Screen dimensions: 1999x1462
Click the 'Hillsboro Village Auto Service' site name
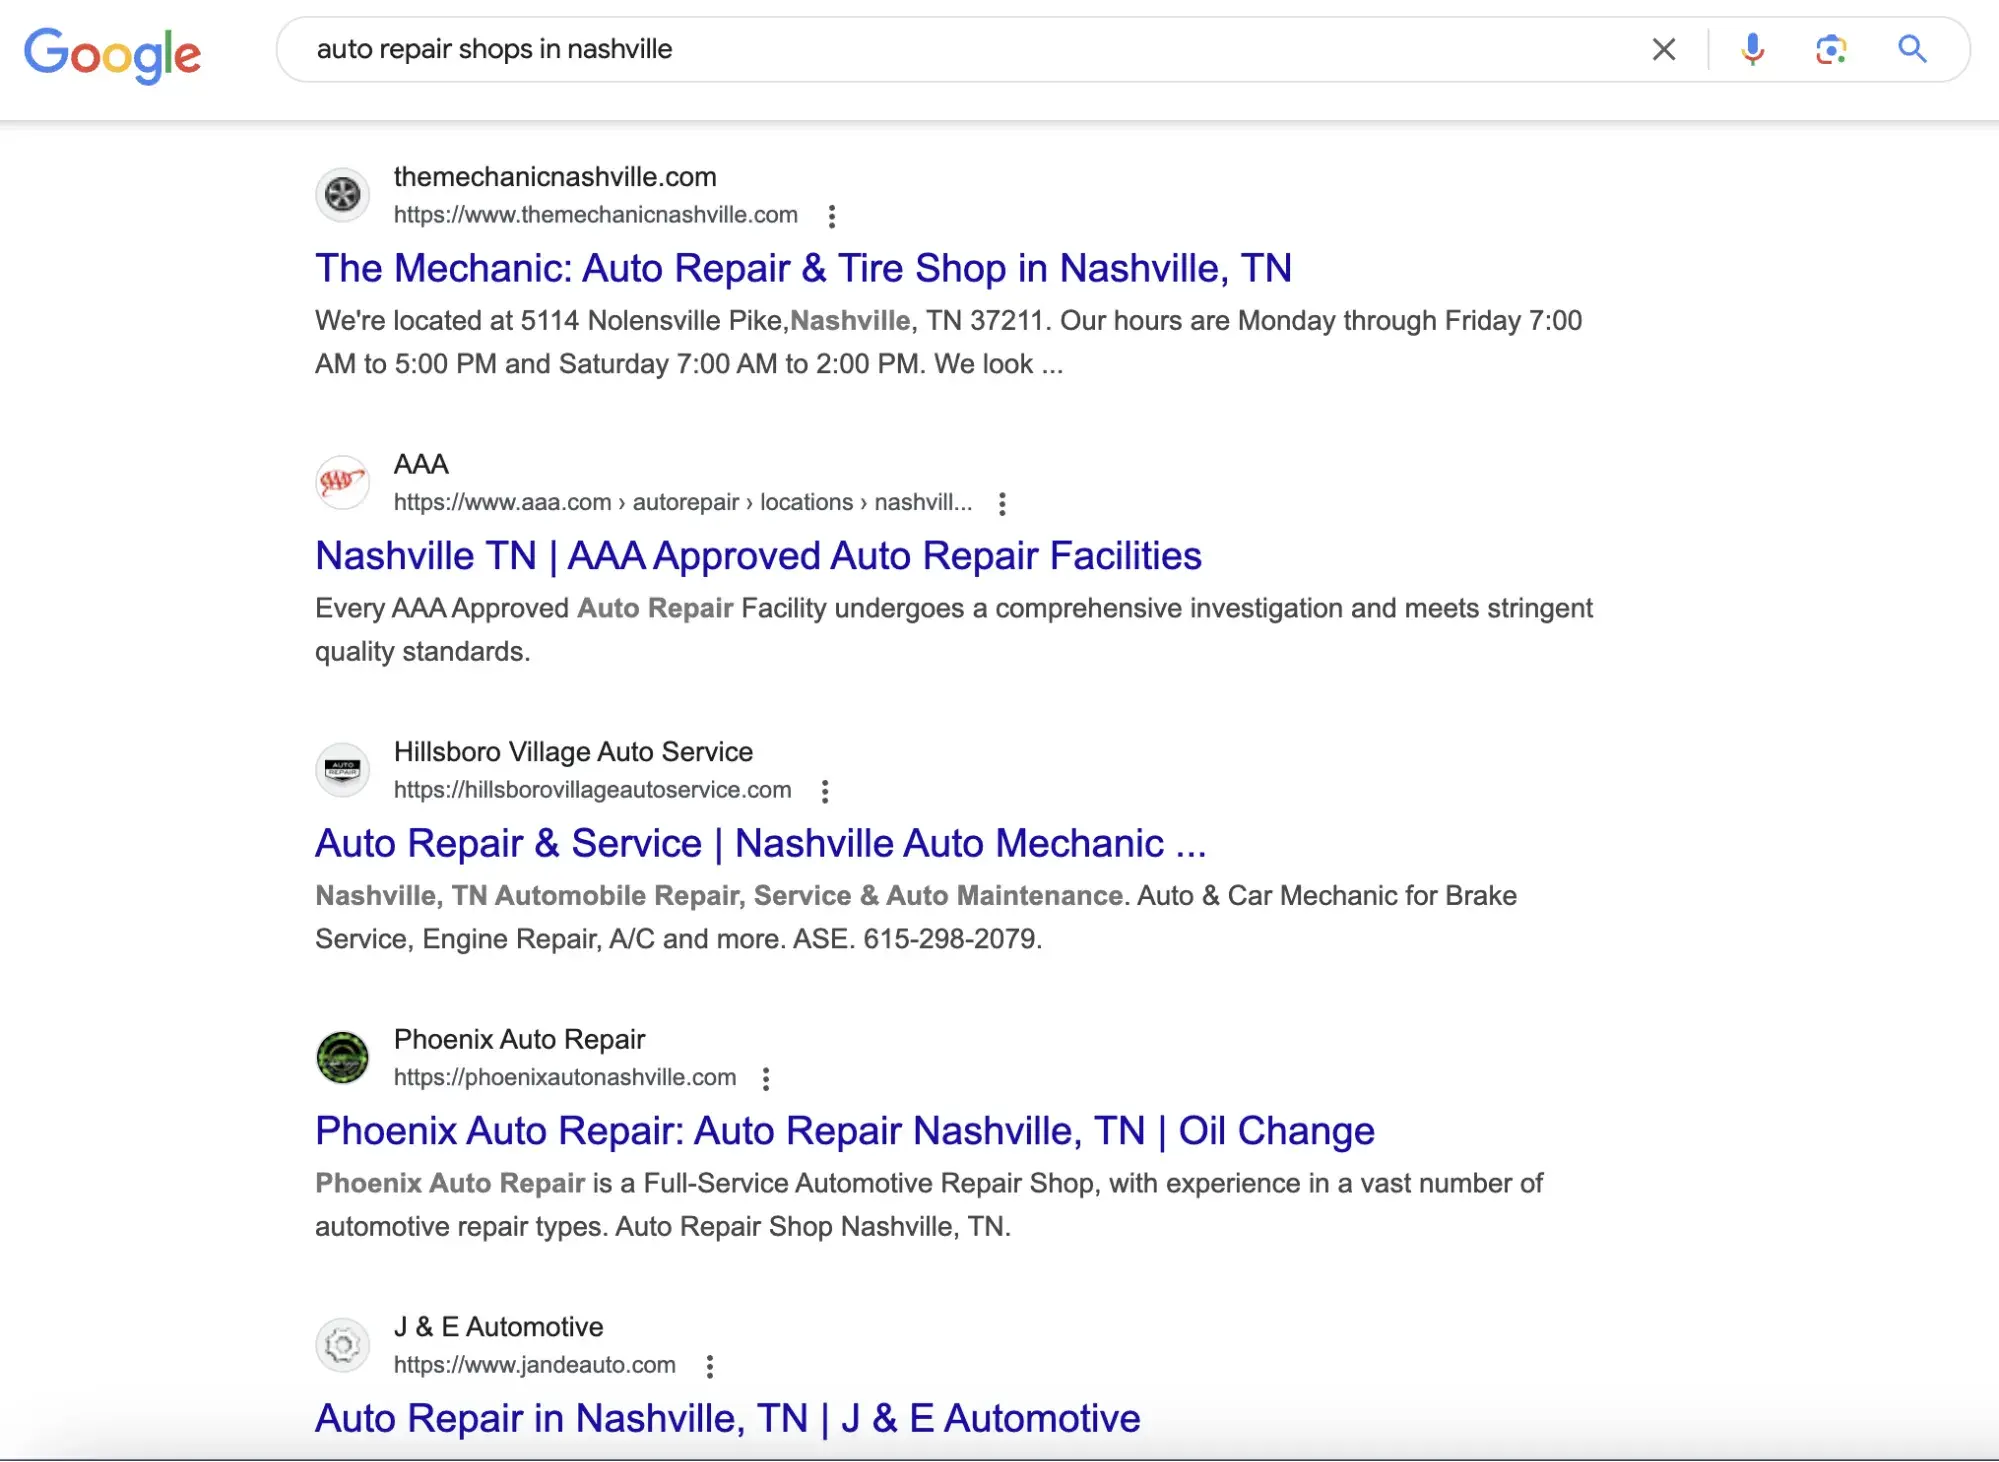pos(573,752)
